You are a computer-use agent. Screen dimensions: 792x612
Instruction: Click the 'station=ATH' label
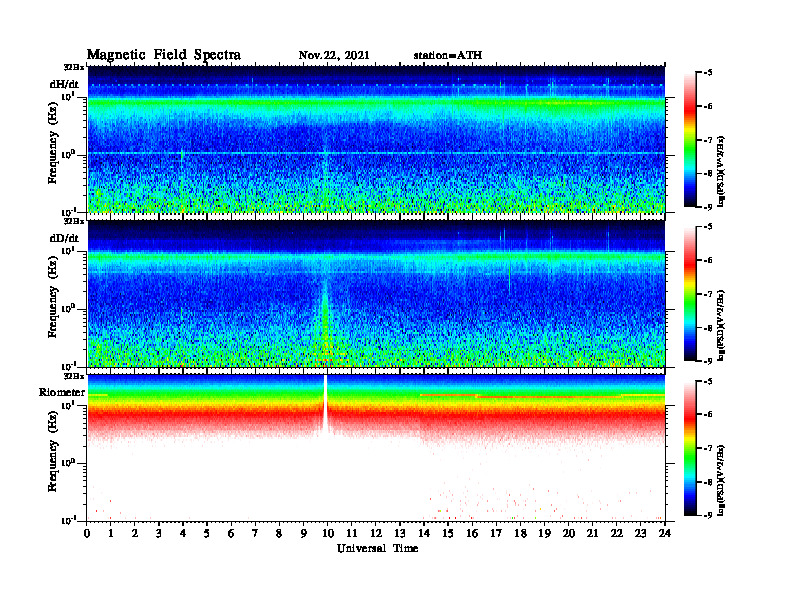coord(448,56)
